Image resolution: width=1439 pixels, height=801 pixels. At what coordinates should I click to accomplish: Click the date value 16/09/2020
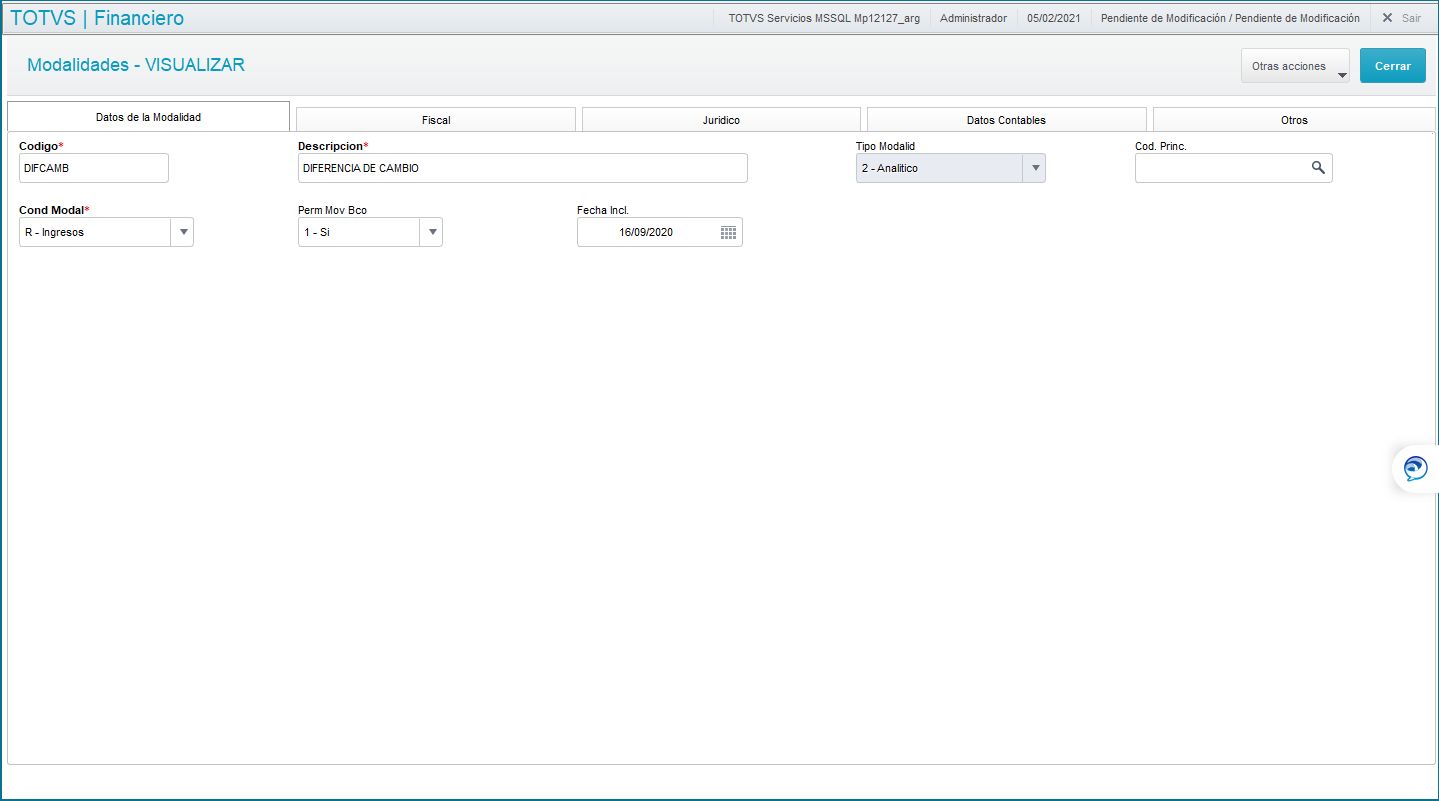point(646,232)
